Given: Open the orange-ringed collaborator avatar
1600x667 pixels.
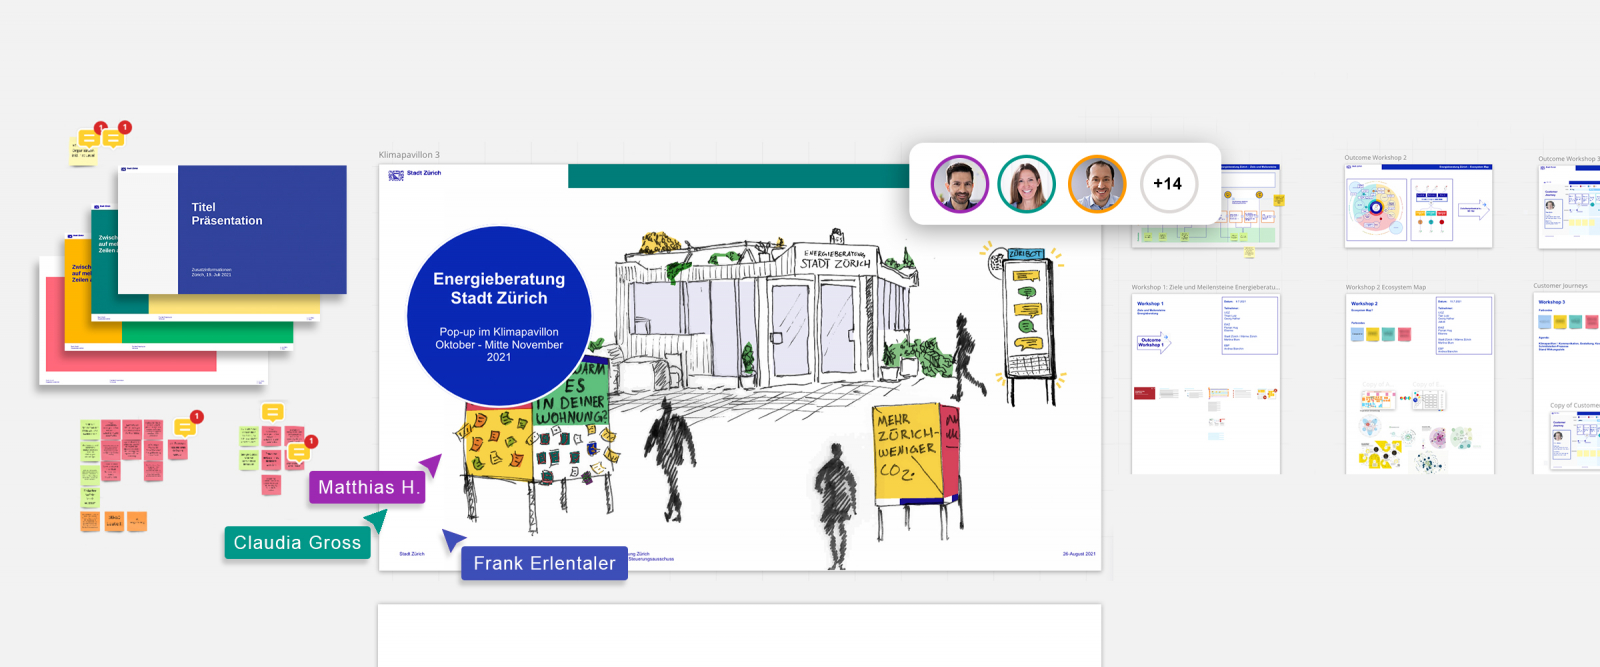Looking at the screenshot, I should (x=1097, y=184).
